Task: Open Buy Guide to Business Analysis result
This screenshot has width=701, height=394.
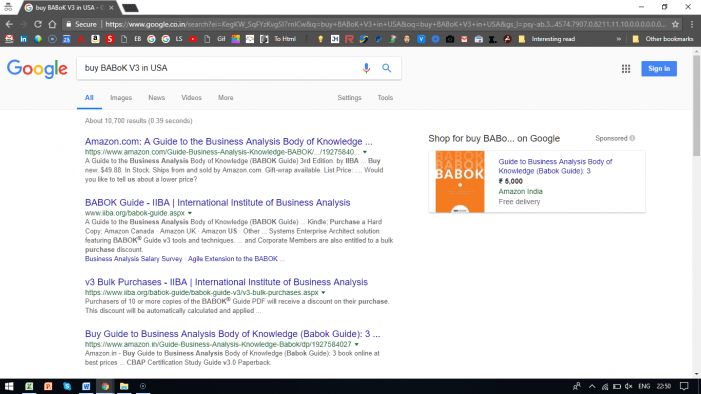Action: pos(232,334)
